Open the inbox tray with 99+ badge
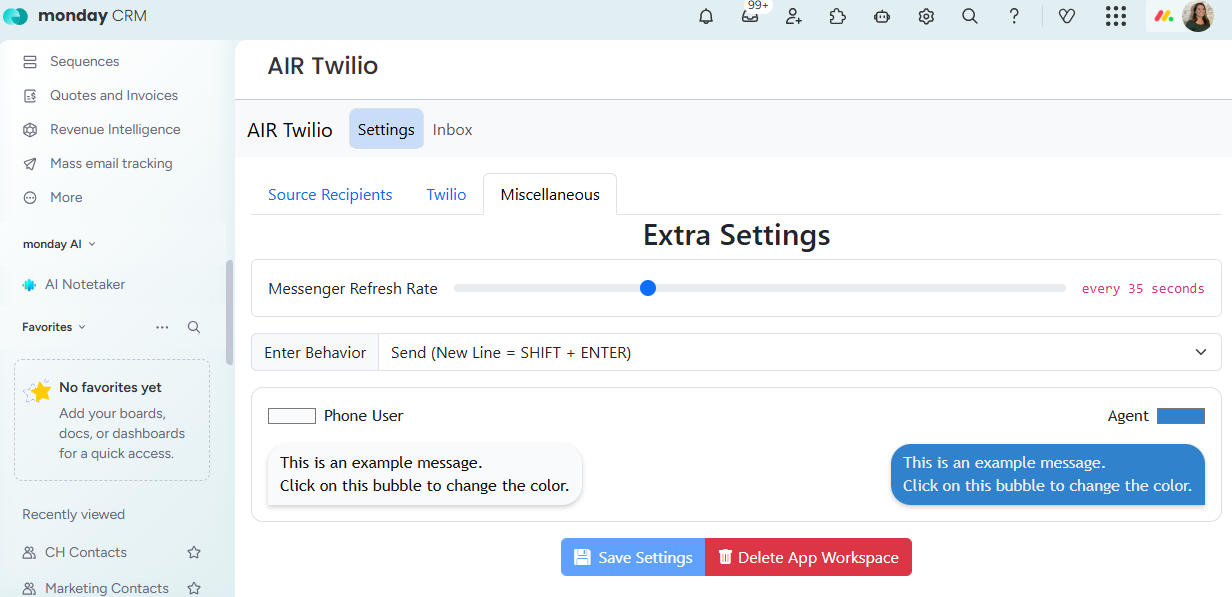This screenshot has width=1232, height=597. [750, 16]
